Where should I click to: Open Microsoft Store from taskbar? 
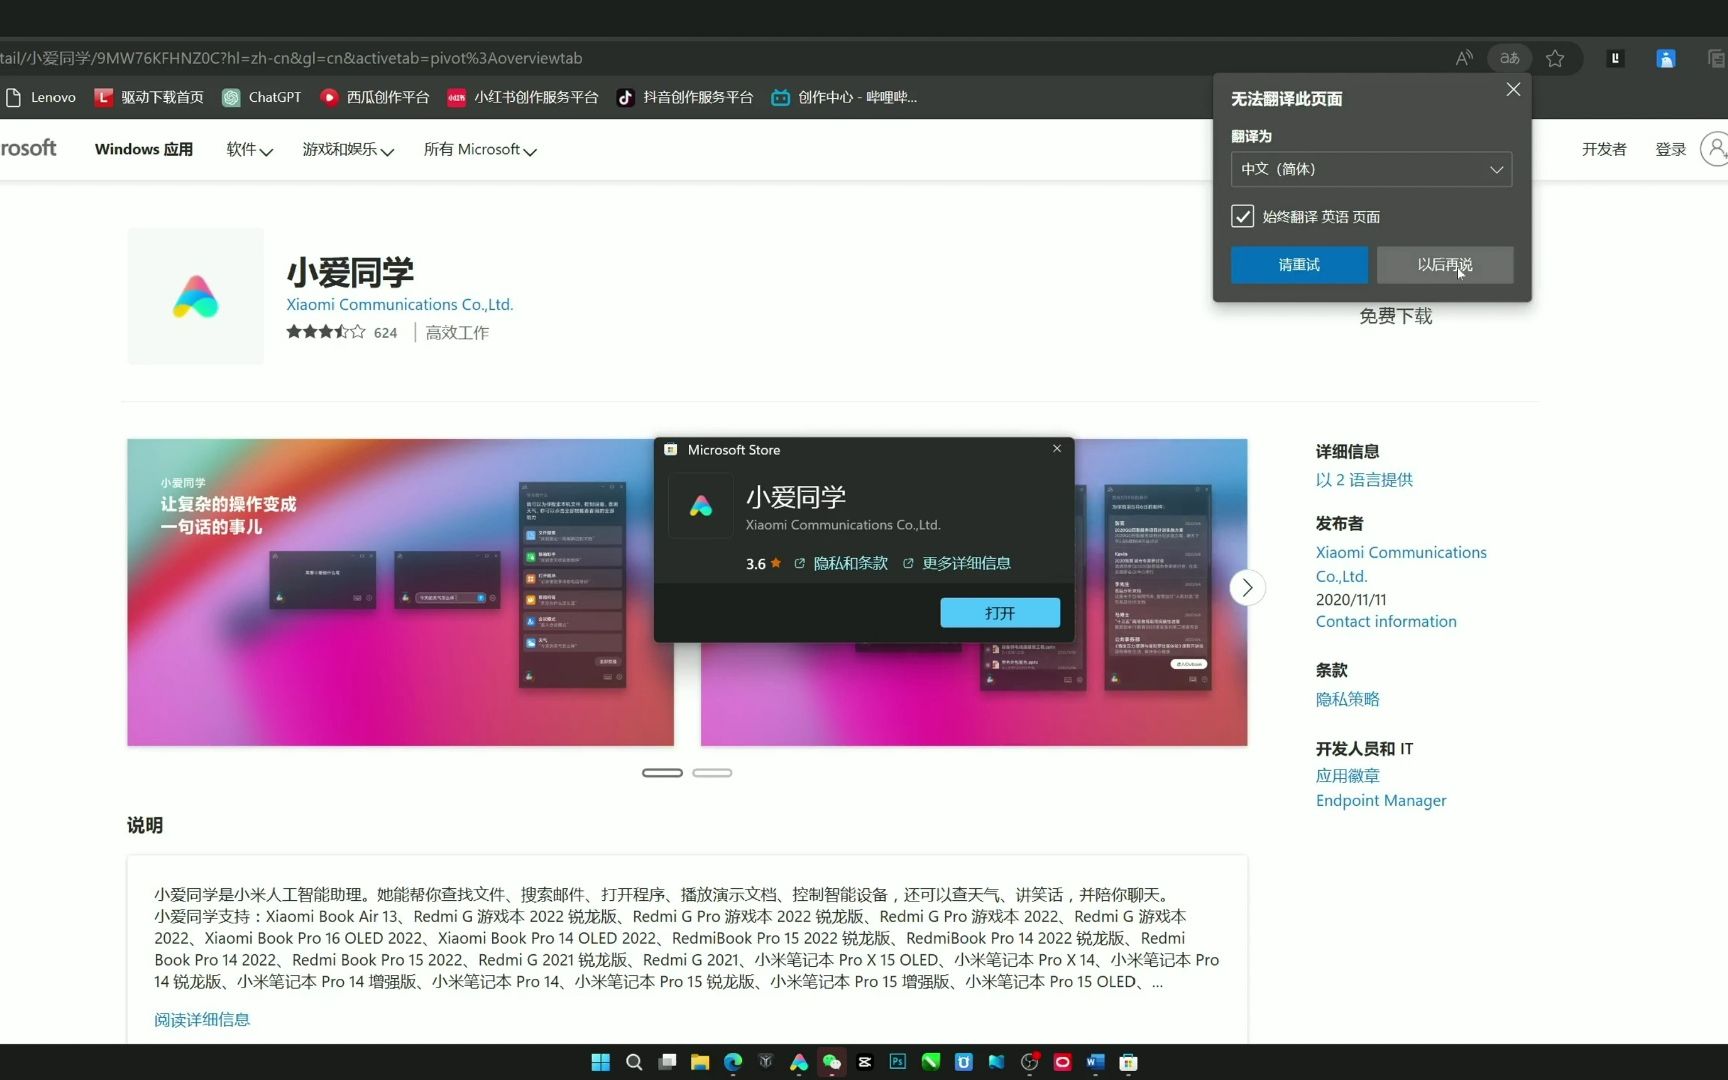coord(1128,1062)
